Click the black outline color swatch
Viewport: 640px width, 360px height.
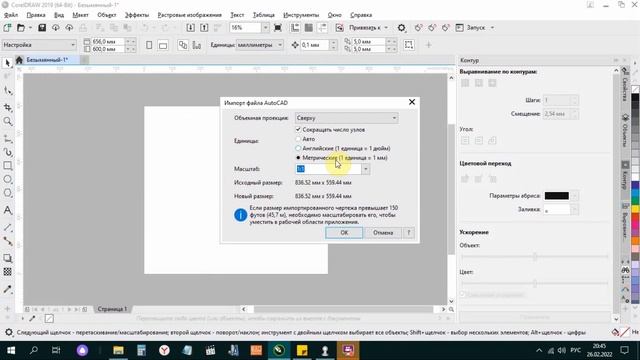tap(557, 196)
